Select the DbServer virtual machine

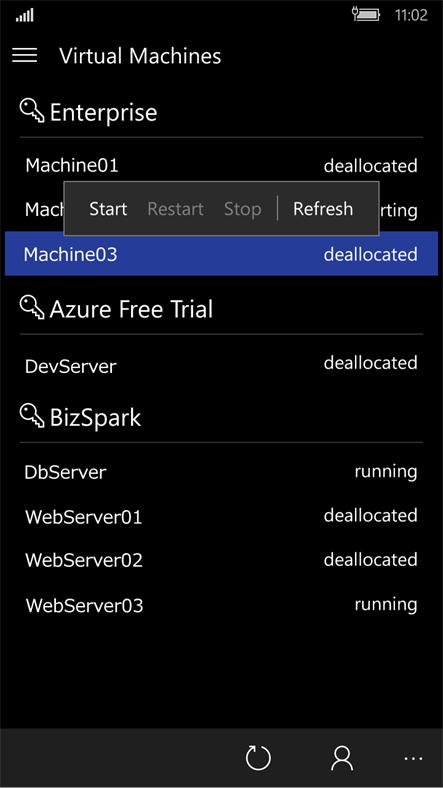tap(222, 472)
